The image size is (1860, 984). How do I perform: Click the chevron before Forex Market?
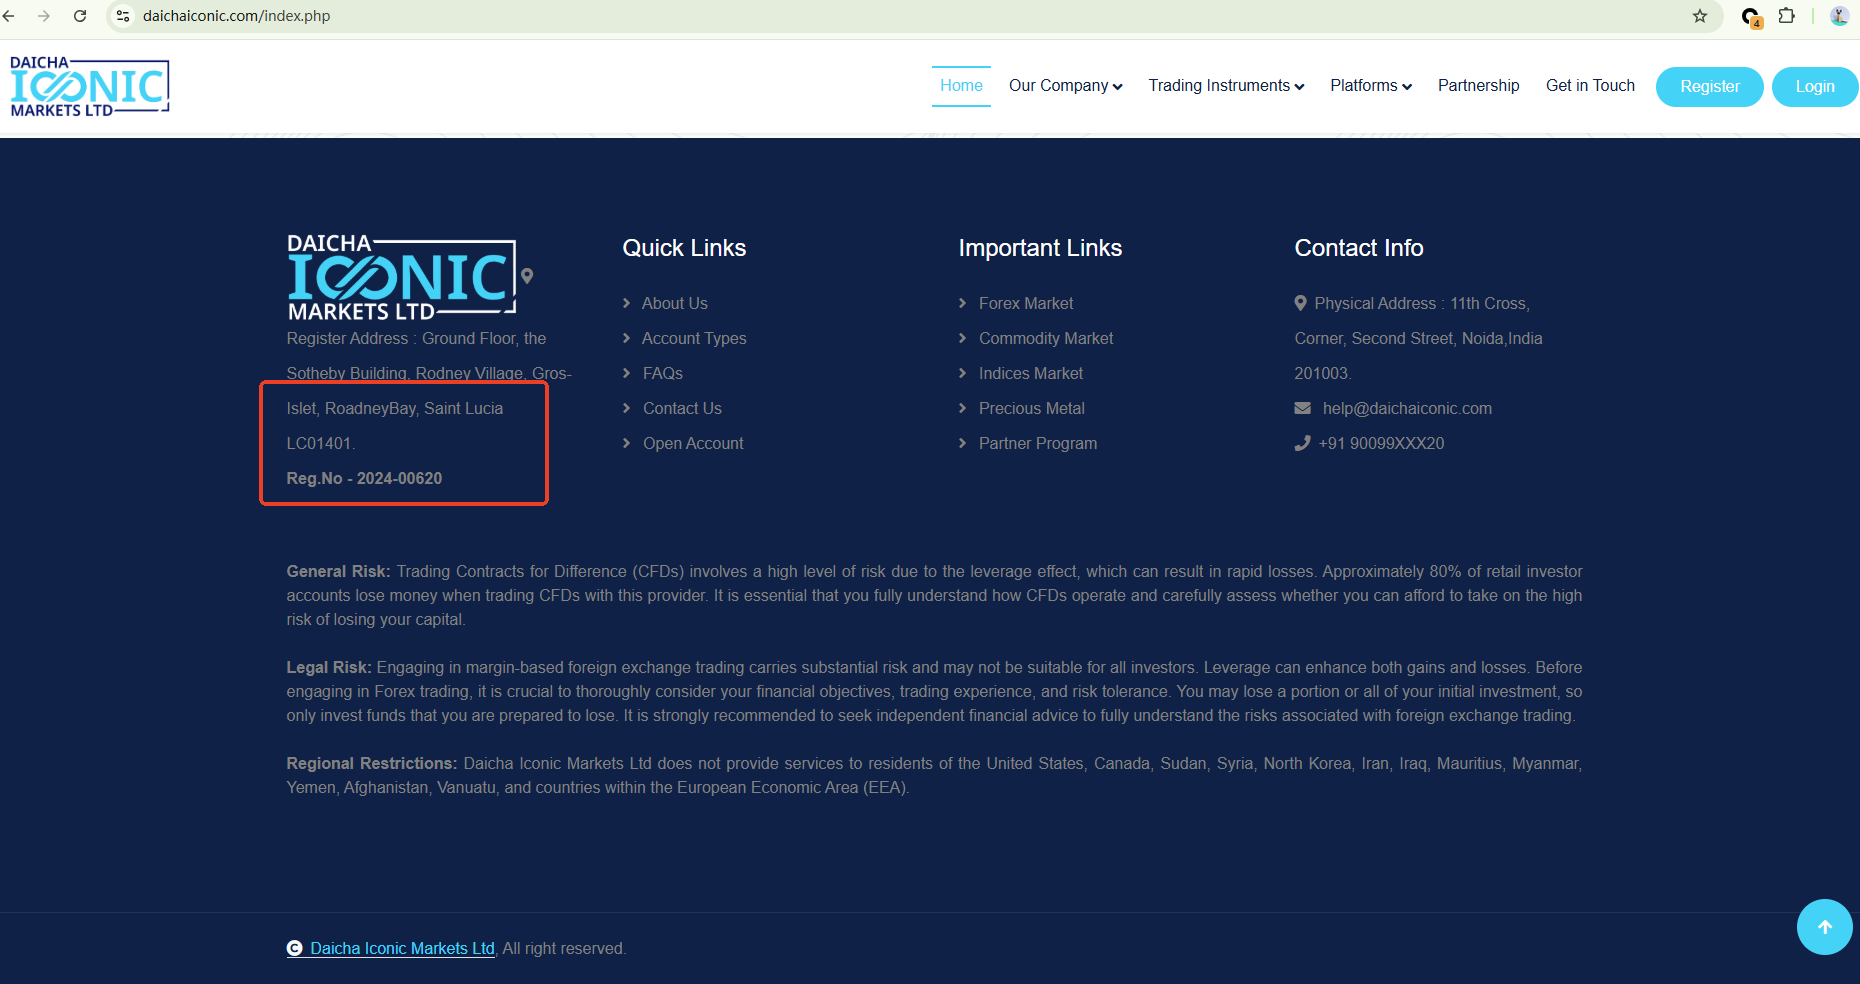point(963,303)
